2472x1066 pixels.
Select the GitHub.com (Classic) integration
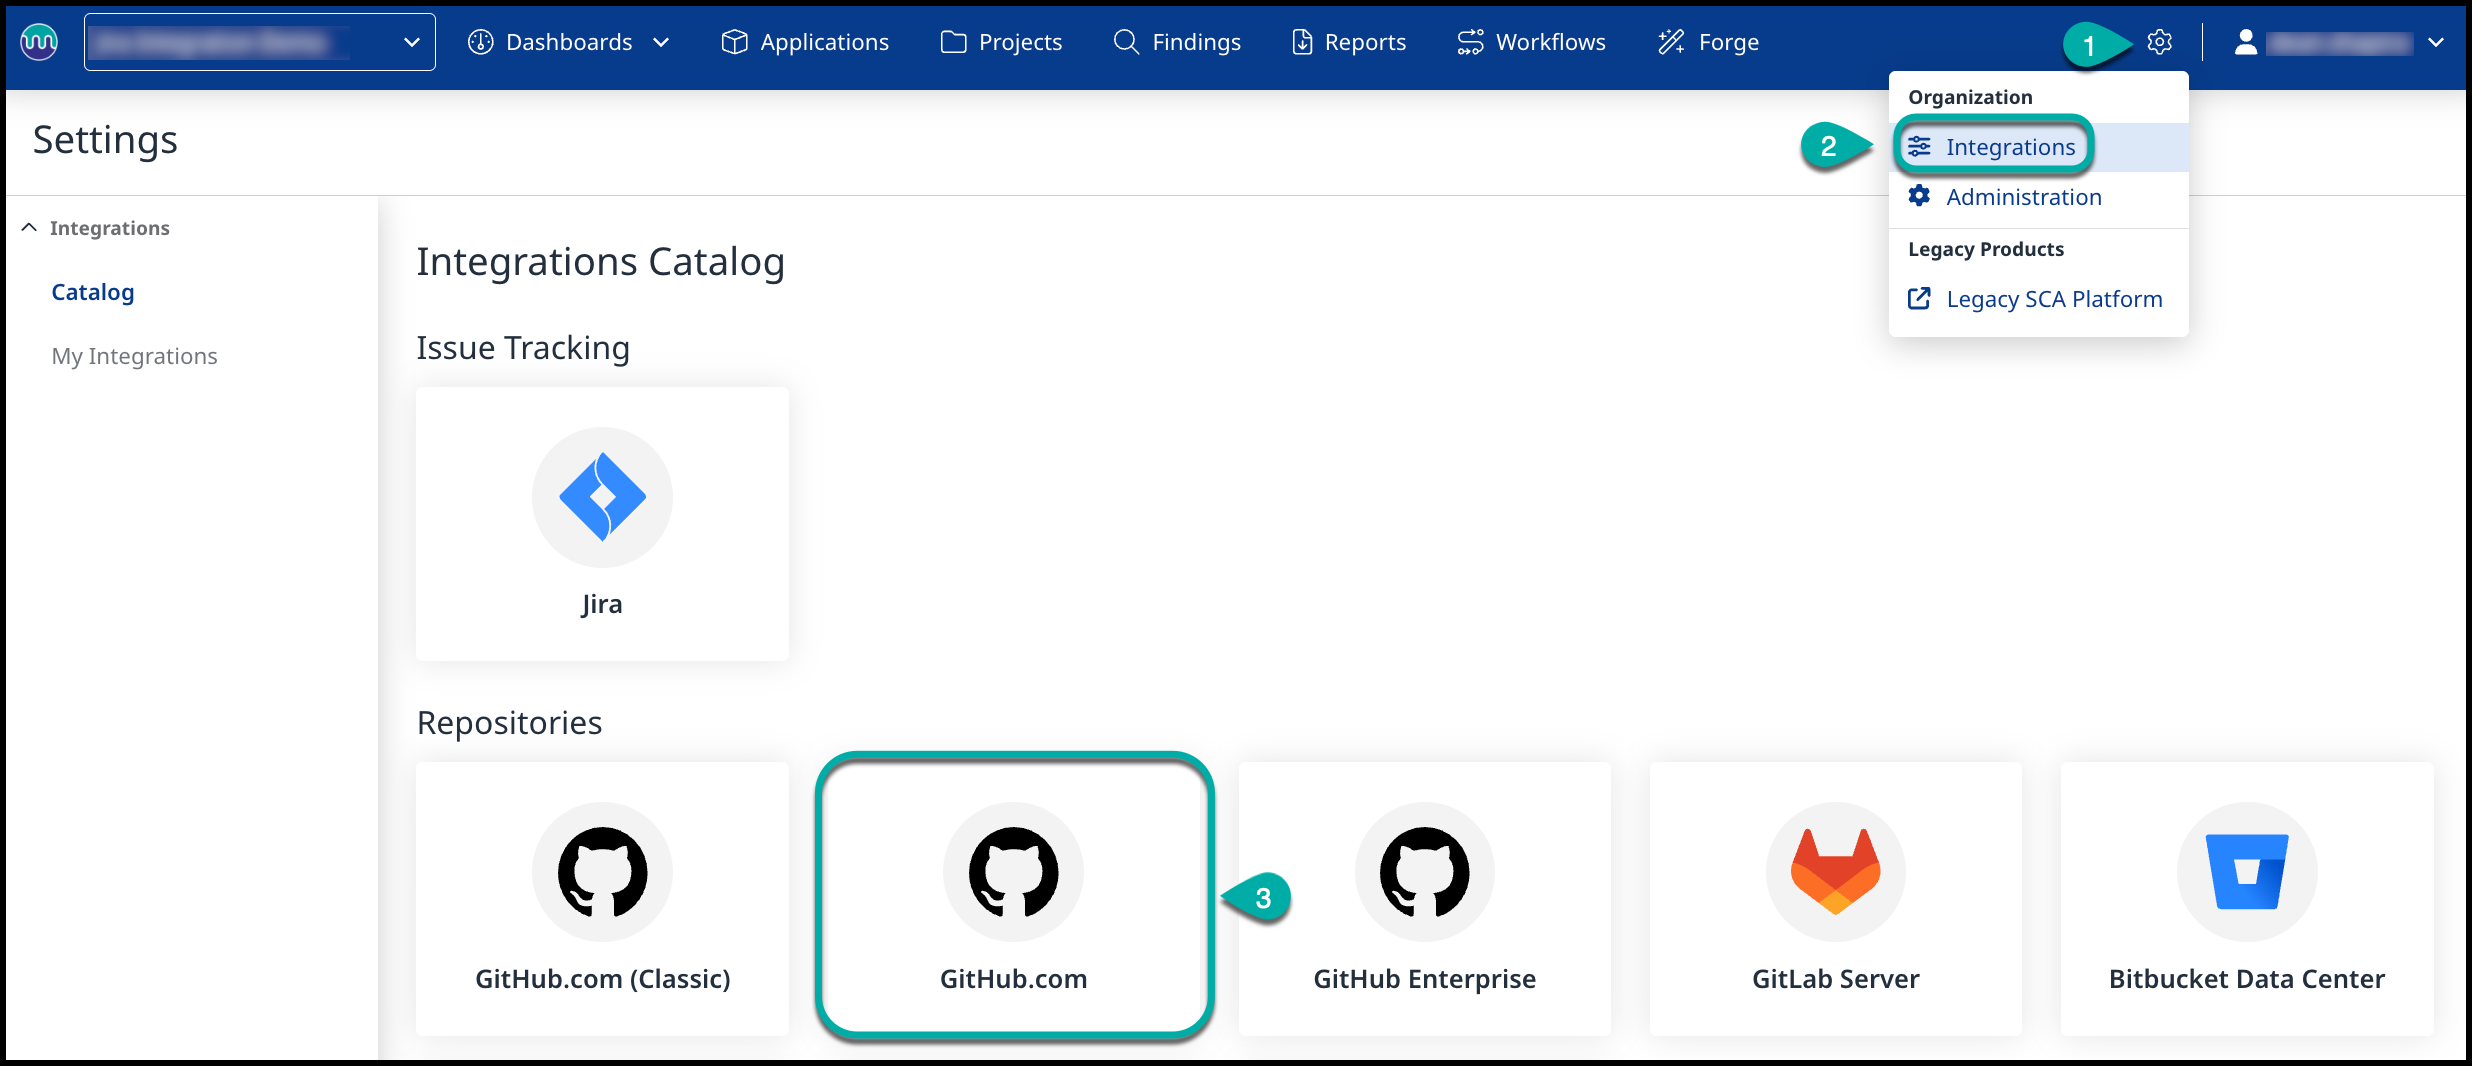click(x=602, y=898)
